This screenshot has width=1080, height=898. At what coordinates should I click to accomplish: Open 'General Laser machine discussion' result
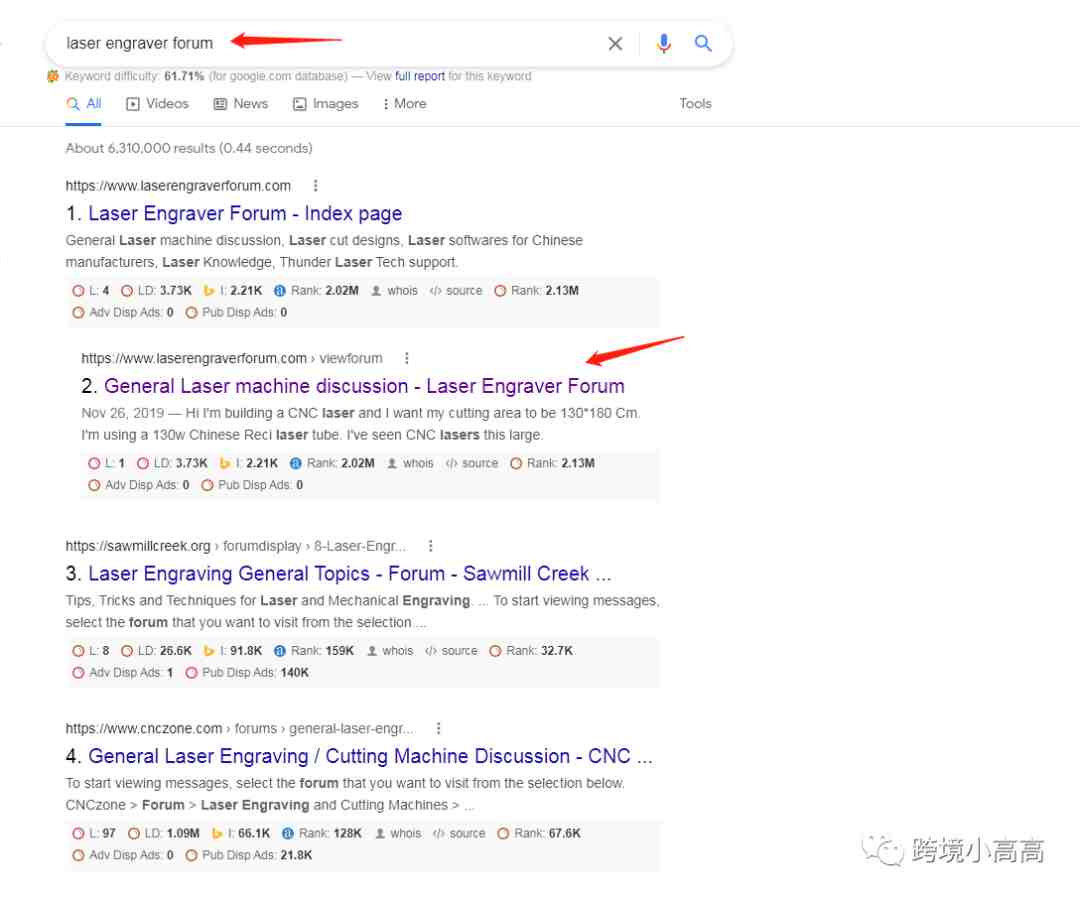pos(364,386)
